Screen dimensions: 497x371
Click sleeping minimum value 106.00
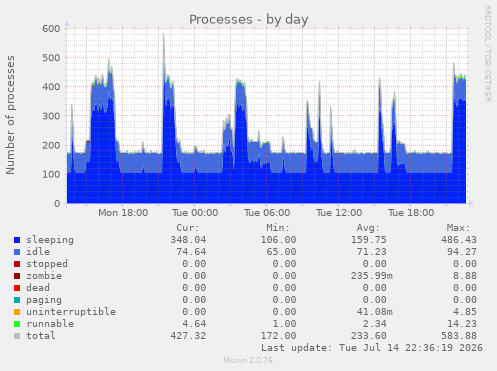tap(278, 240)
